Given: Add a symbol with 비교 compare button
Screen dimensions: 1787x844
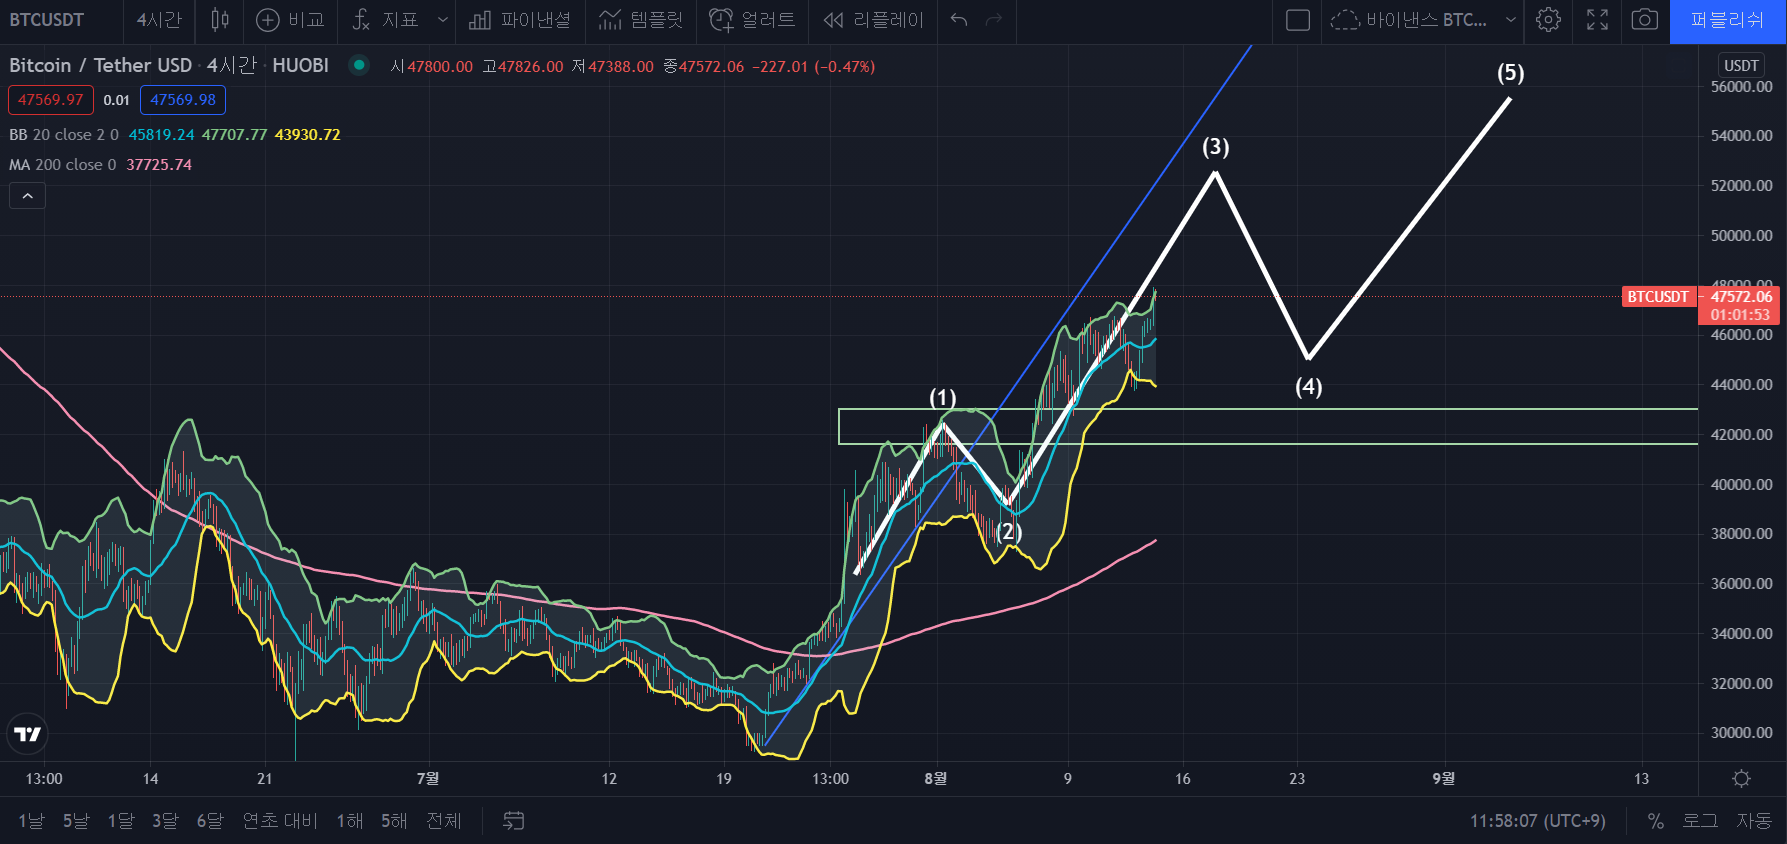Looking at the screenshot, I should (x=290, y=20).
